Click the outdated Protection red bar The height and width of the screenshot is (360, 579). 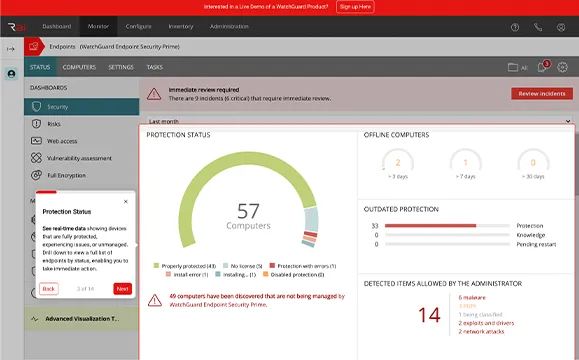[430, 226]
